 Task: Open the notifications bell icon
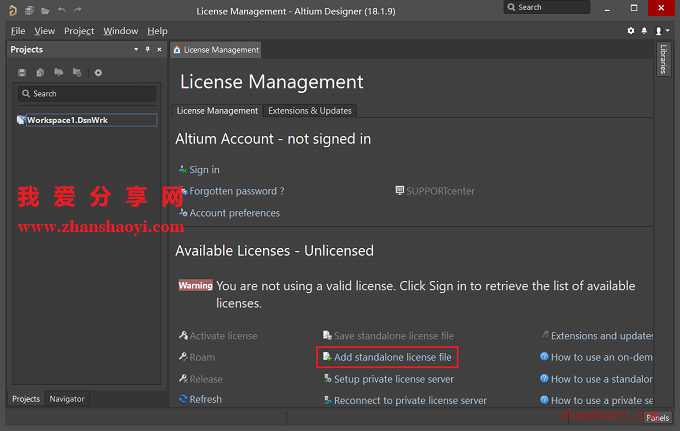coord(644,31)
